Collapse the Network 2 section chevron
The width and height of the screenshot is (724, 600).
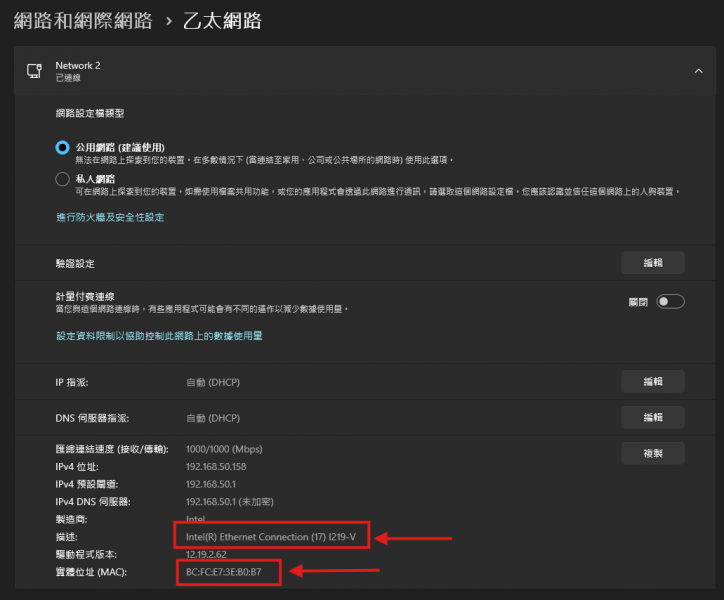click(699, 71)
